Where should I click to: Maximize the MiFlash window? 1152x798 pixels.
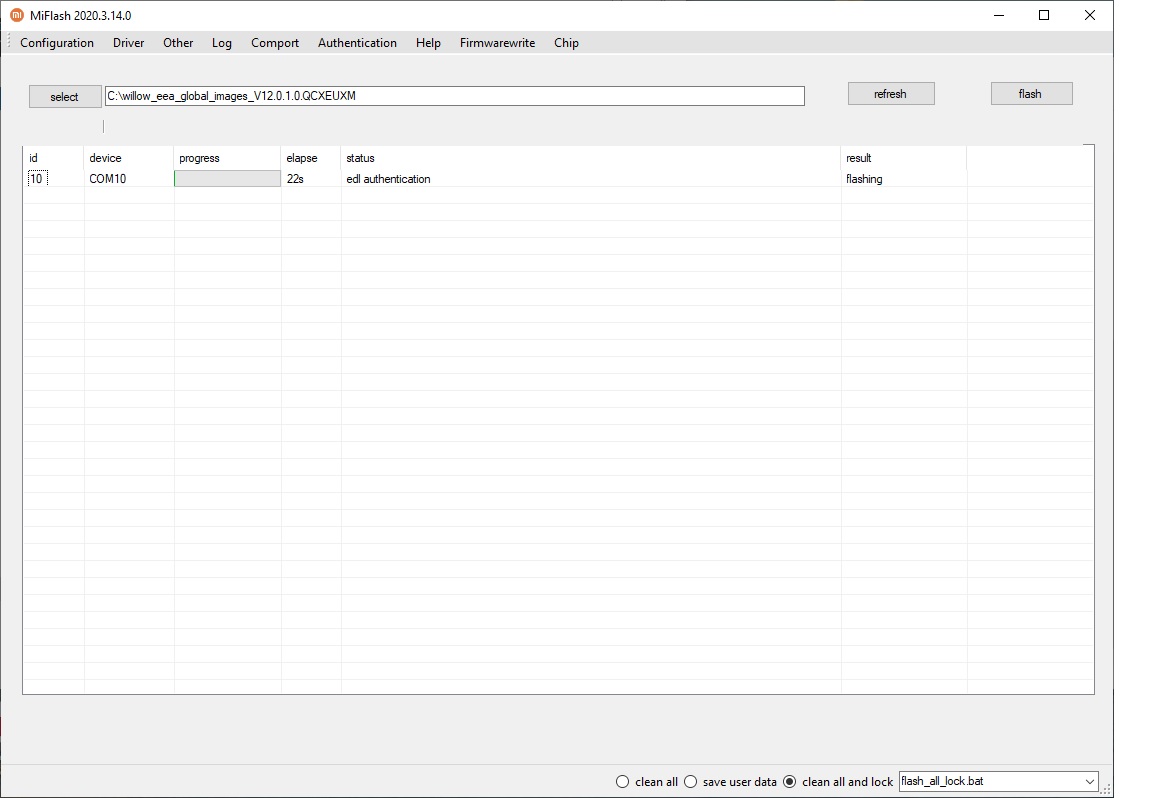tap(1044, 15)
